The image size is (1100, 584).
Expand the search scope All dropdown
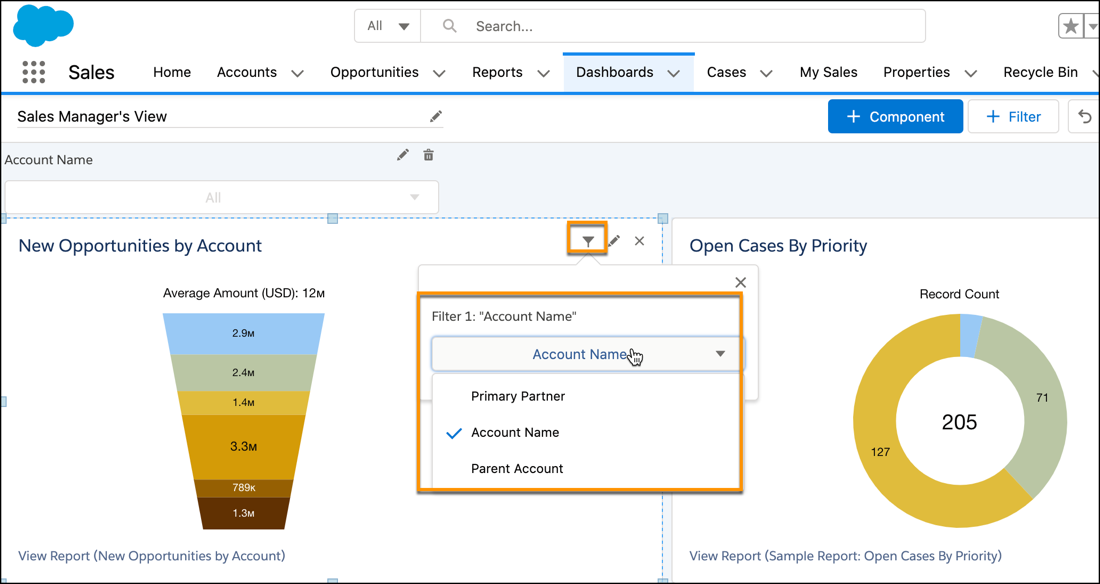pyautogui.click(x=388, y=26)
